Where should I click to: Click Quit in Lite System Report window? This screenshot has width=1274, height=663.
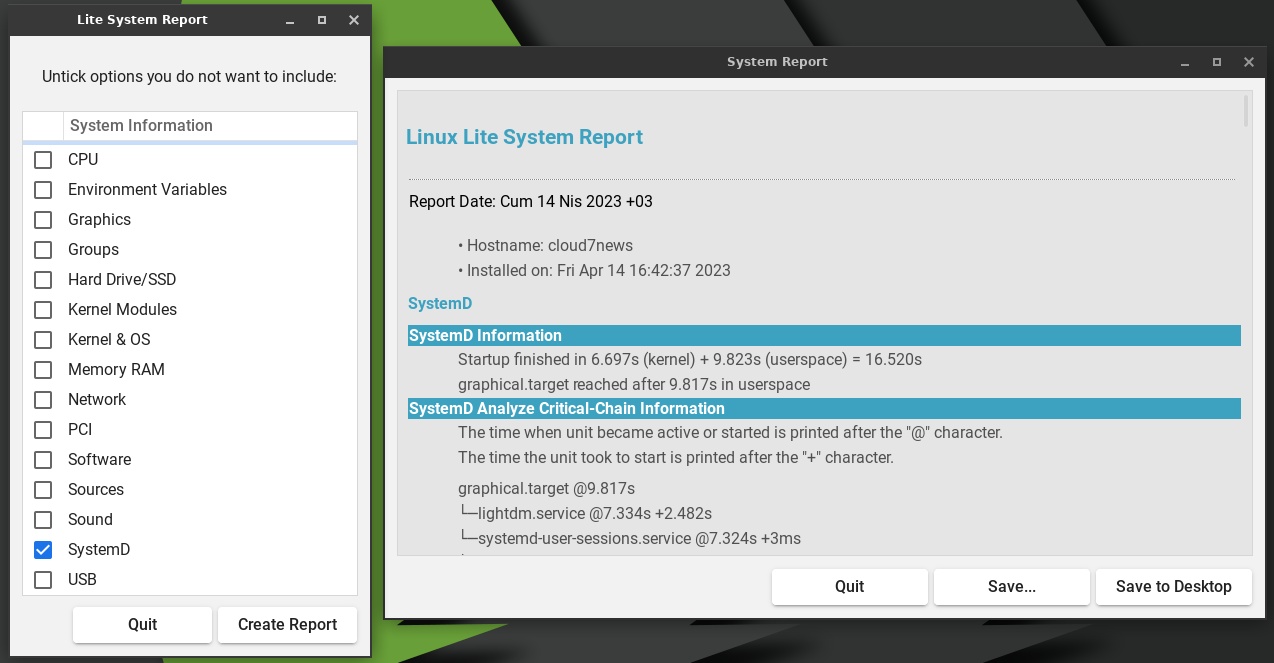(142, 624)
